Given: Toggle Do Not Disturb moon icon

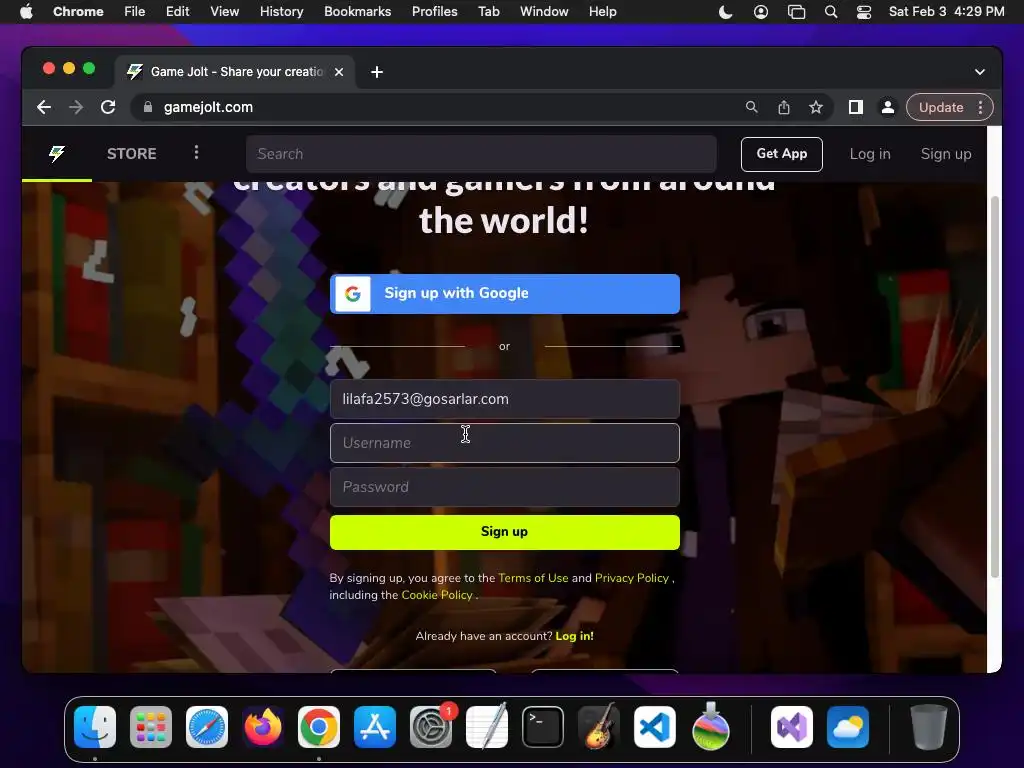Looking at the screenshot, I should pyautogui.click(x=726, y=11).
